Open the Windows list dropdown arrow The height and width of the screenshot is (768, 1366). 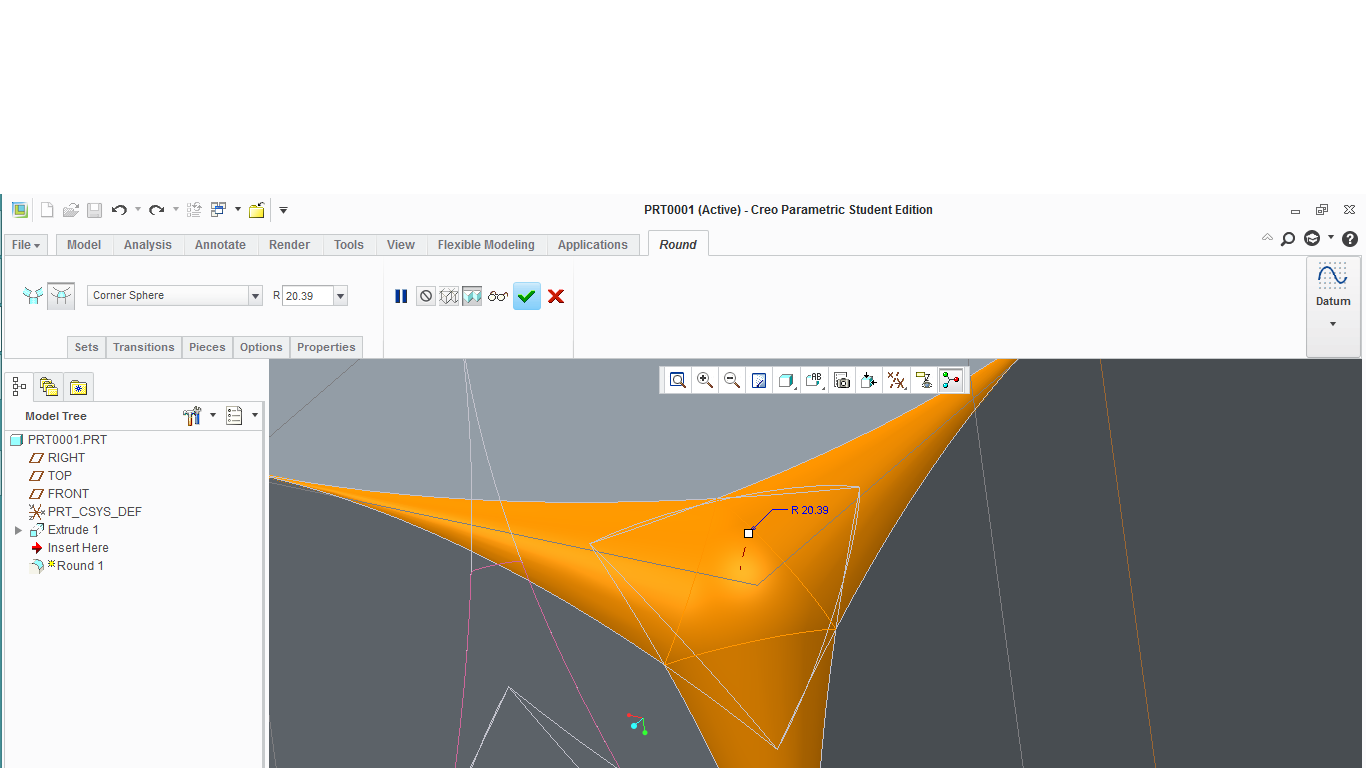pos(237,210)
